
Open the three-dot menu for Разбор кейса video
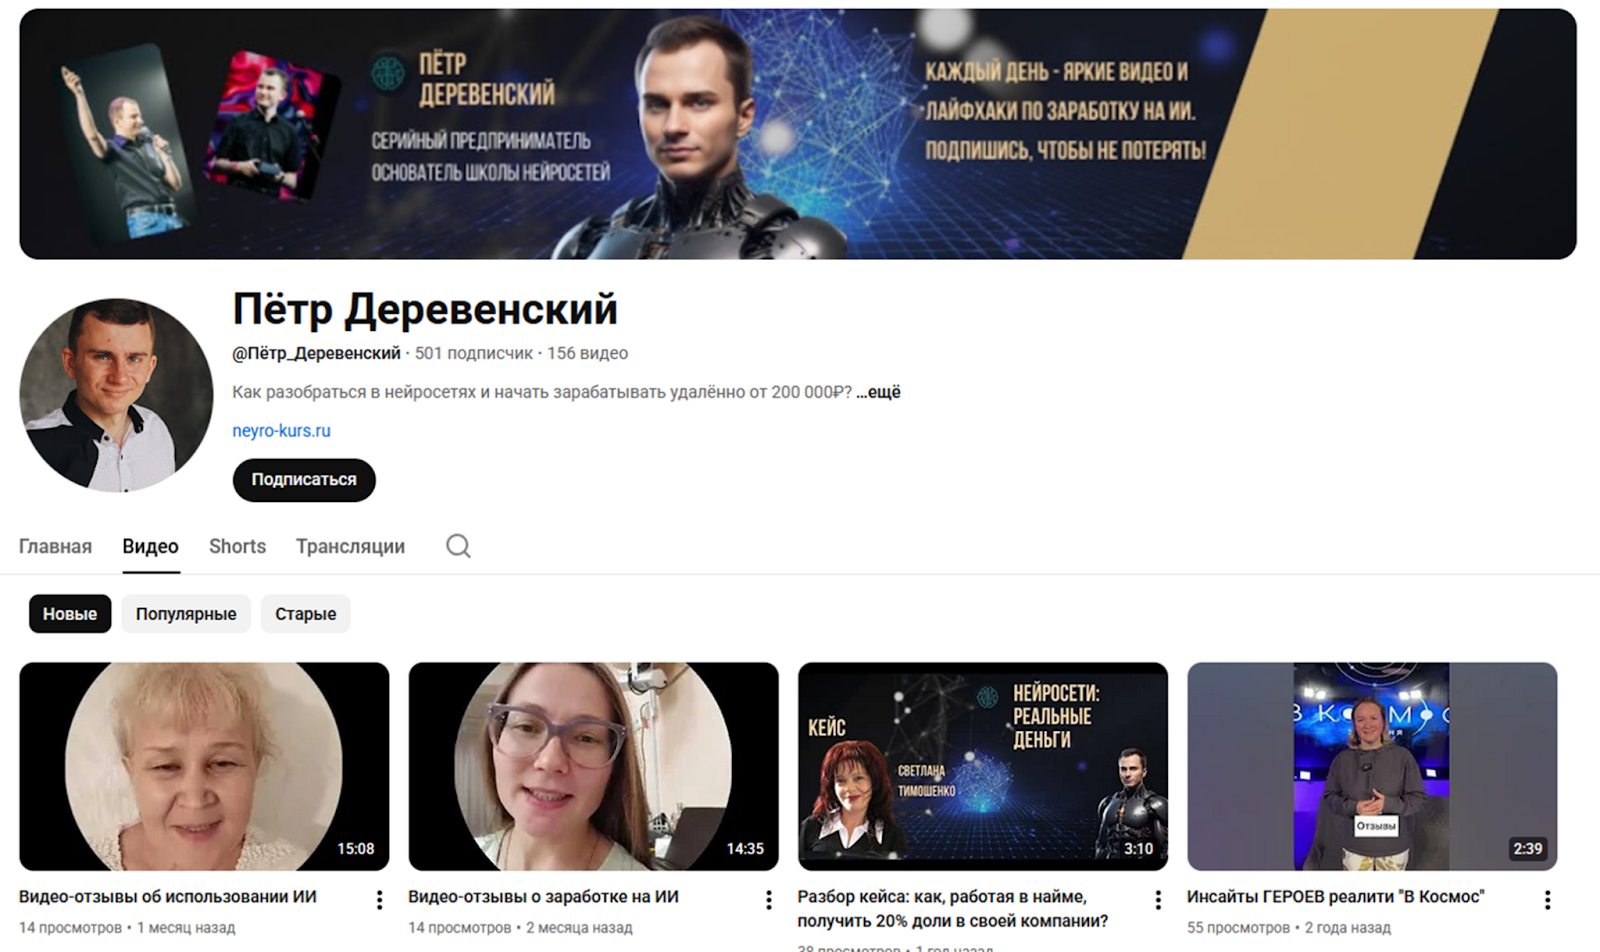point(1158,900)
